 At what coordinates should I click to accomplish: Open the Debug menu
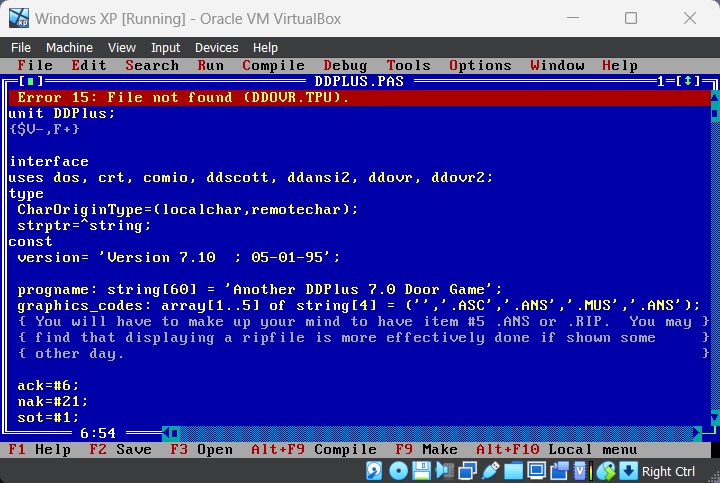345,66
